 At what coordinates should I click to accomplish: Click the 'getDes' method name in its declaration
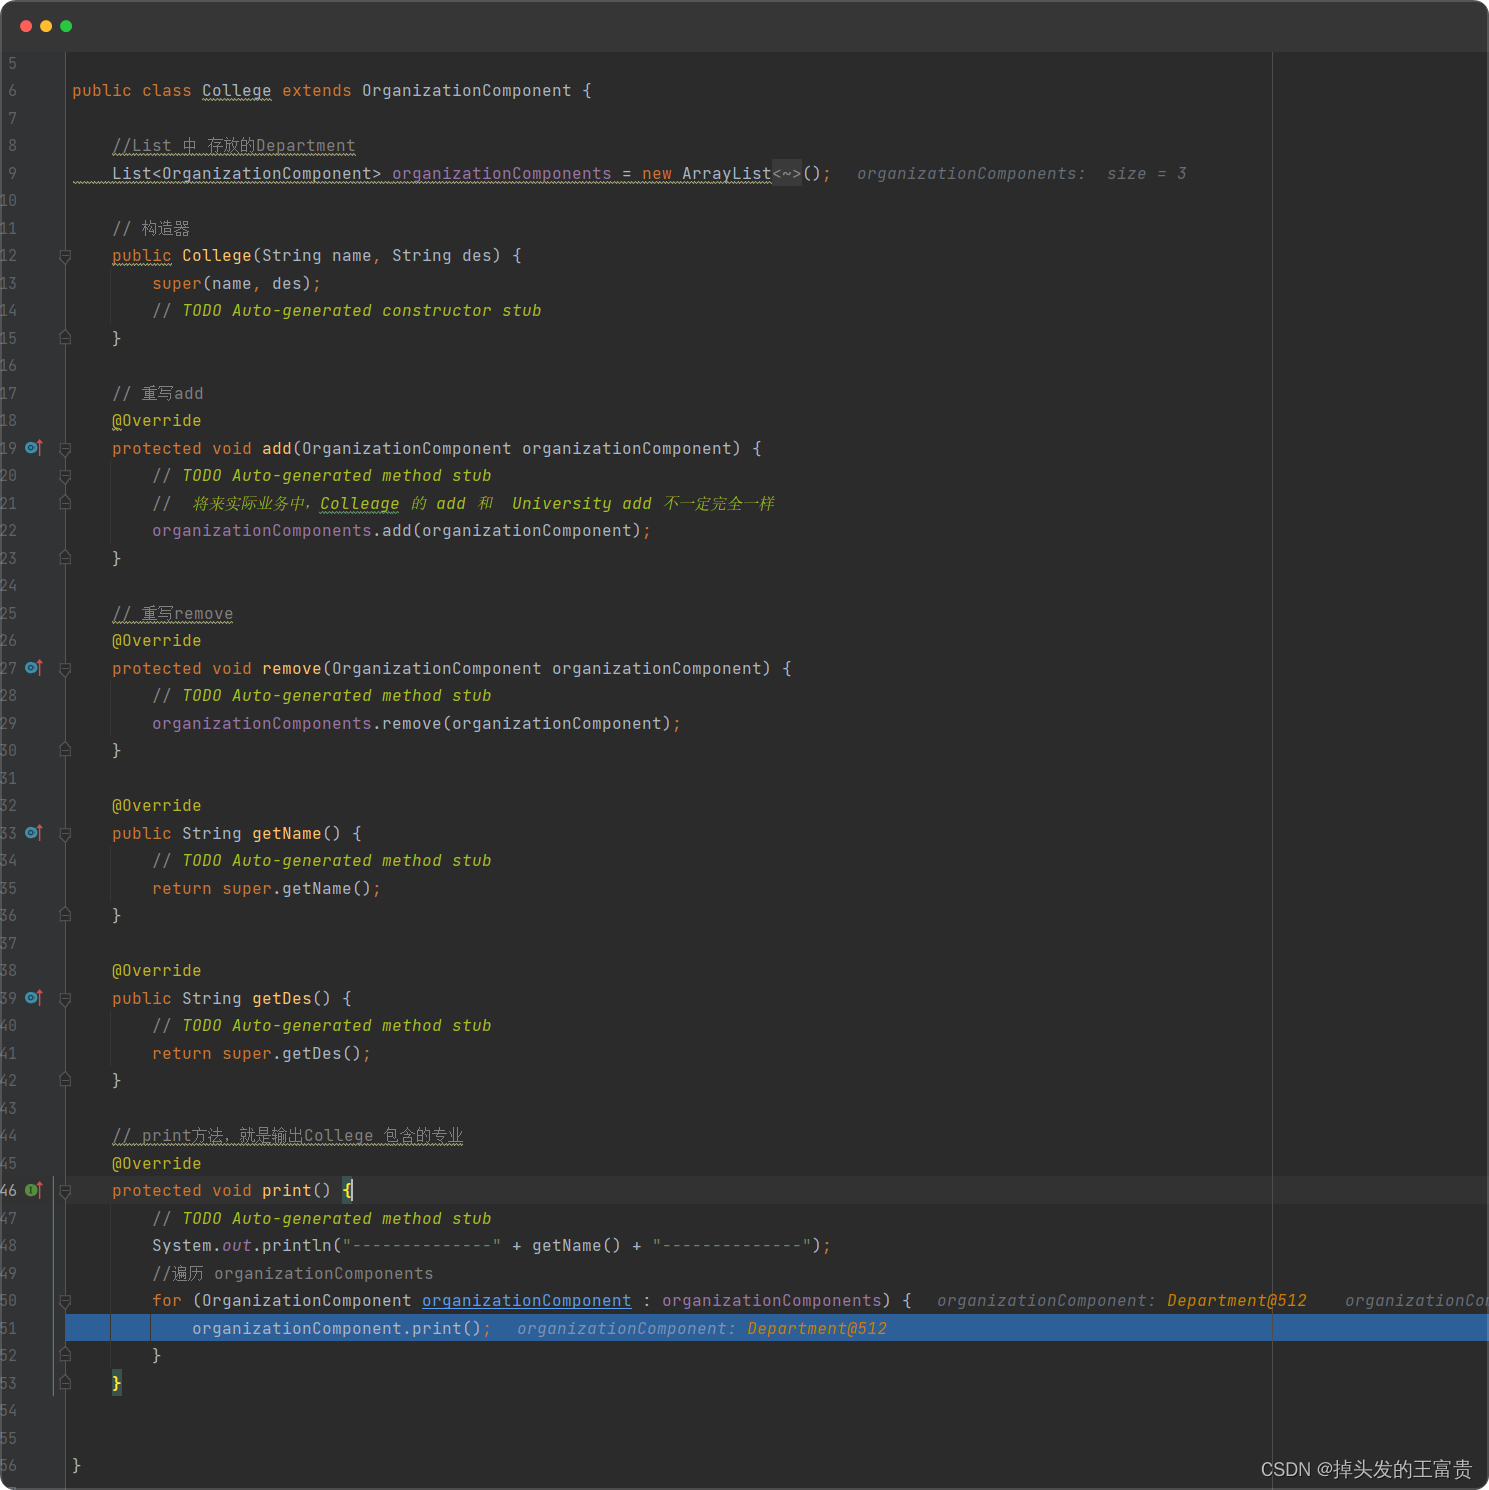[x=282, y=998]
